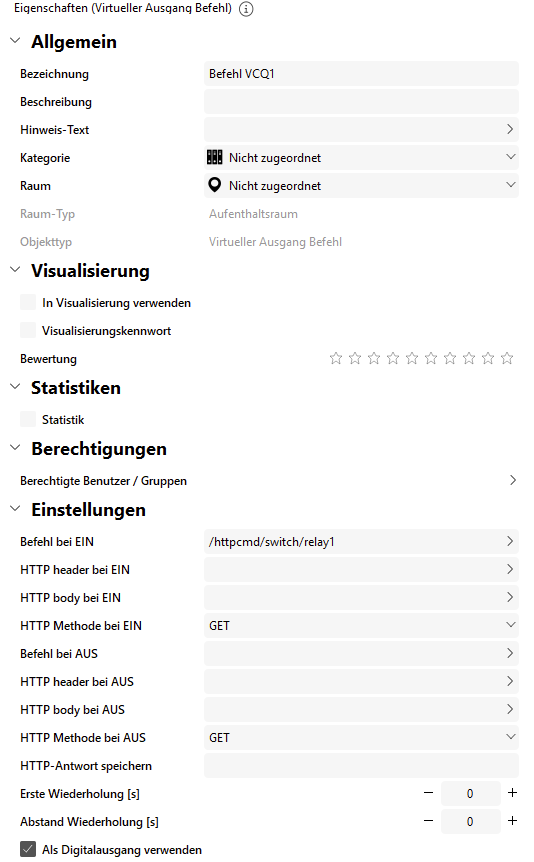Decrease Abstand Wiederholung with minus
This screenshot has width=534, height=862.
click(x=428, y=821)
